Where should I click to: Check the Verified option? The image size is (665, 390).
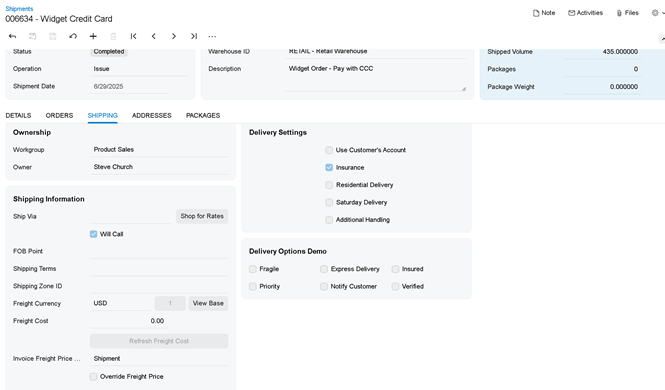click(x=395, y=287)
